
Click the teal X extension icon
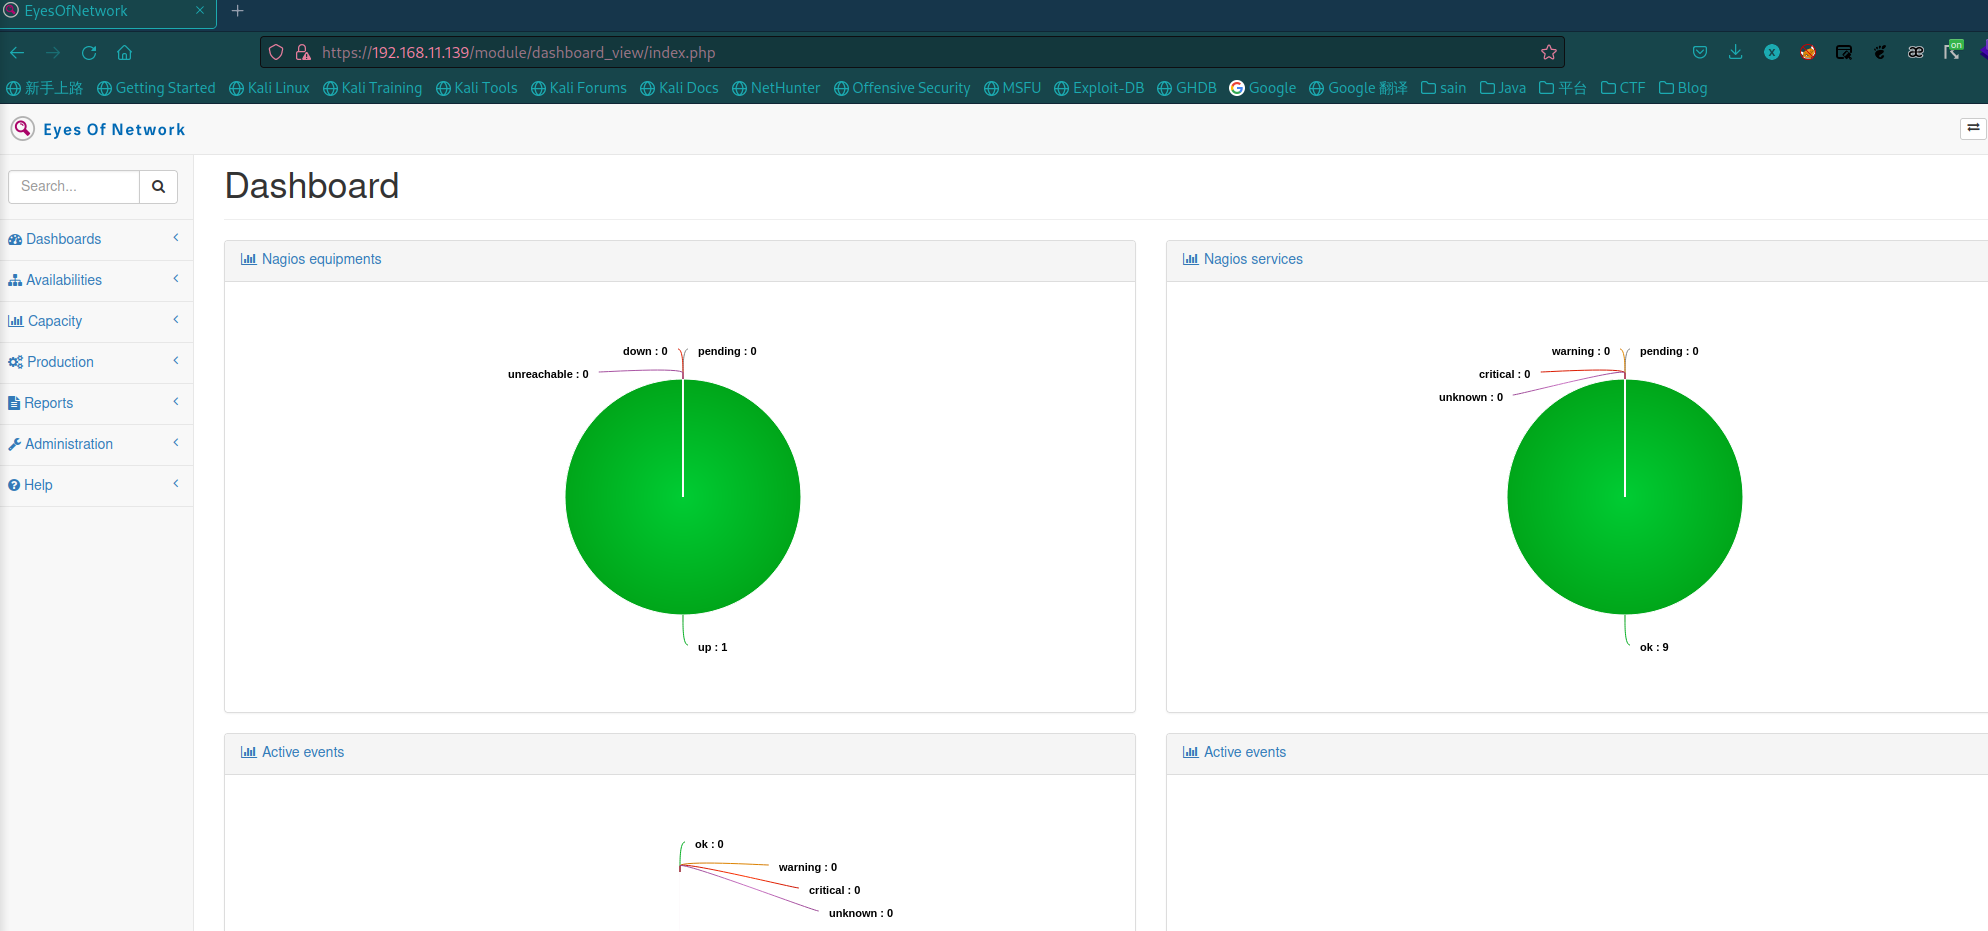tap(1772, 52)
